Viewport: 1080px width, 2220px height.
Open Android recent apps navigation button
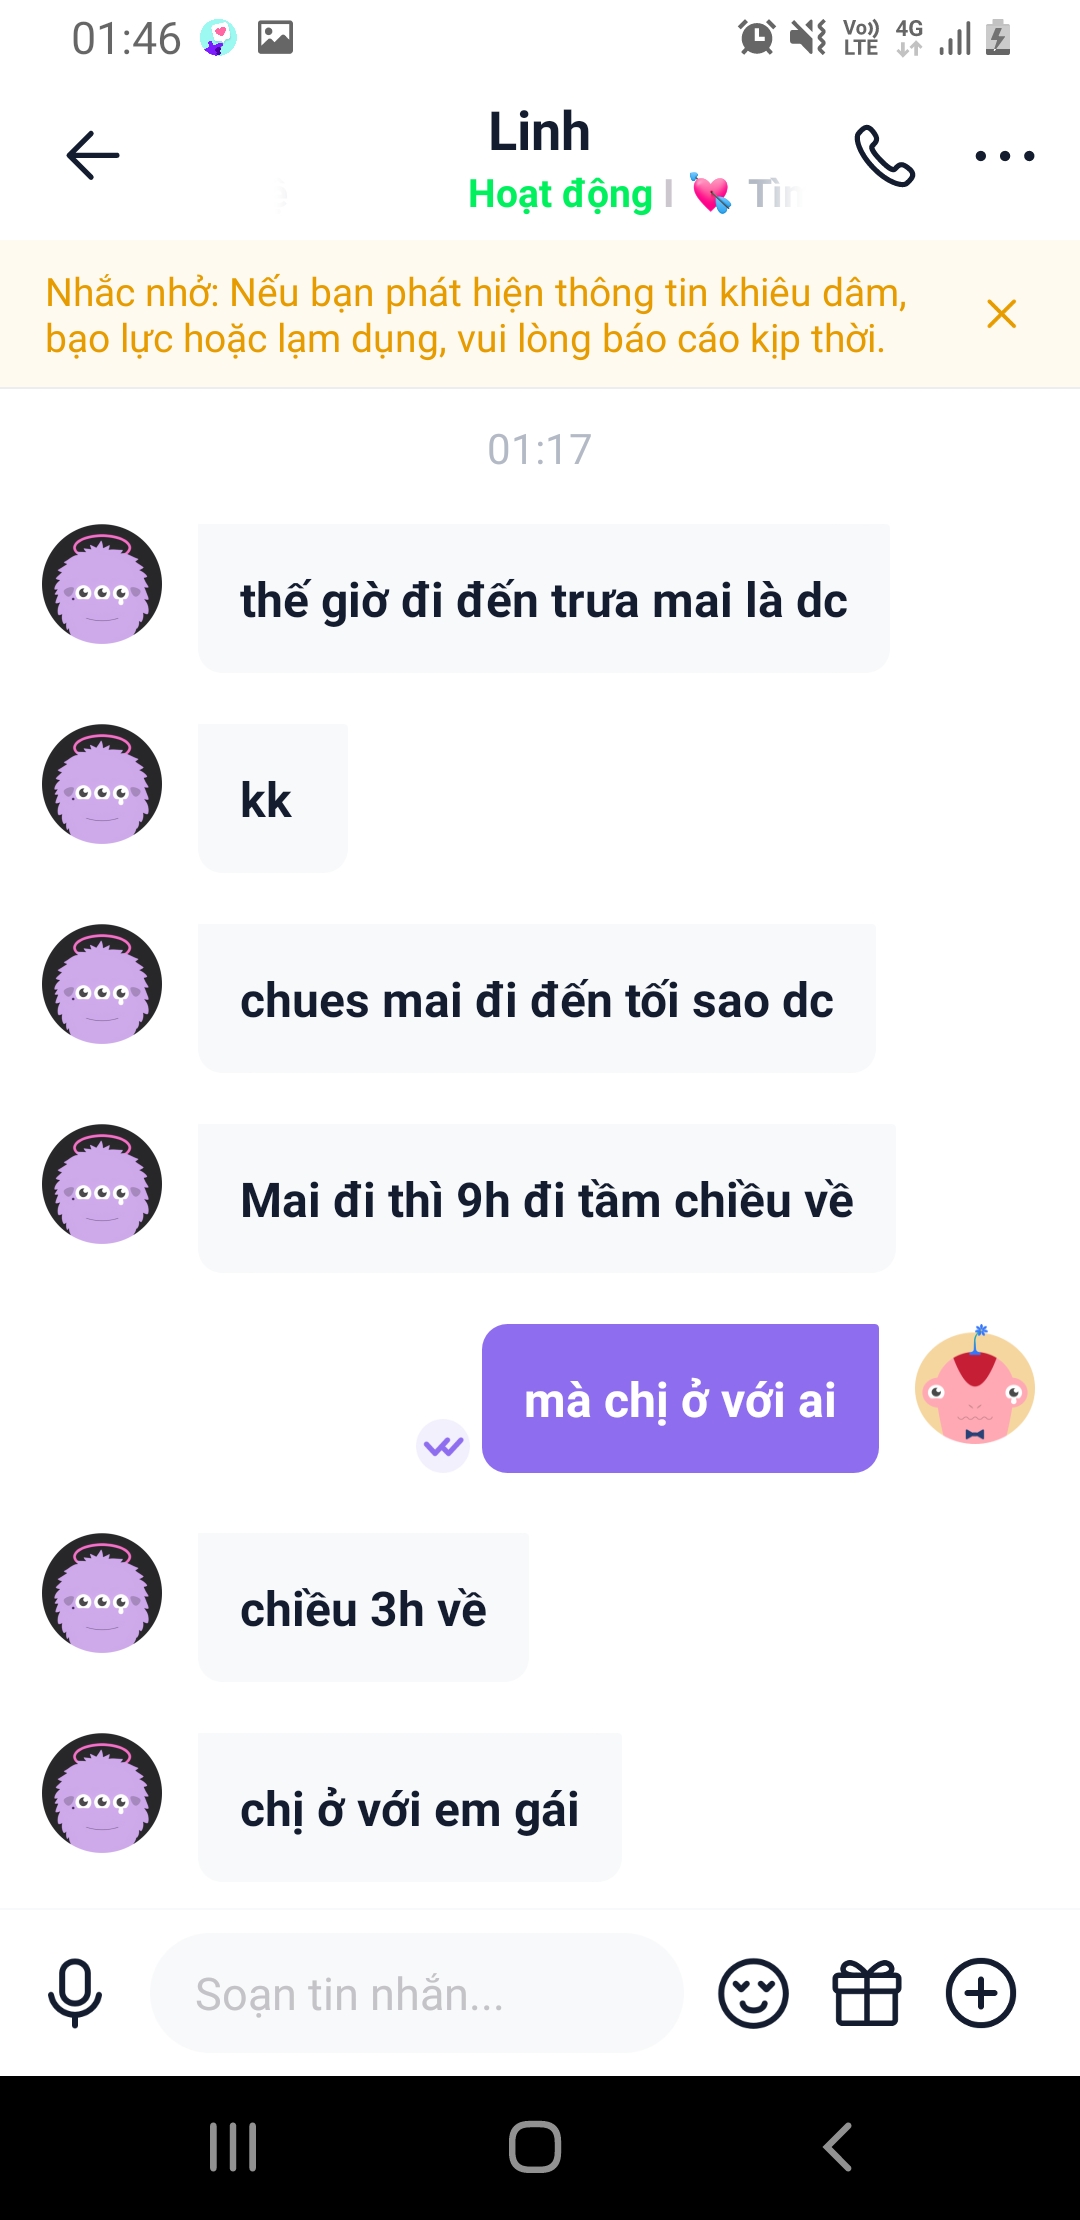[233, 2147]
